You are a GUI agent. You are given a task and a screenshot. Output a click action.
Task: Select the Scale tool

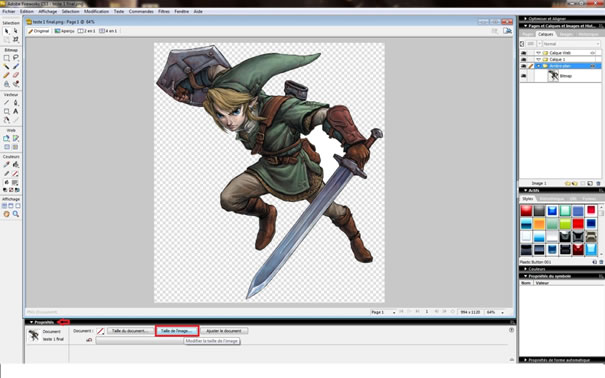[7, 39]
